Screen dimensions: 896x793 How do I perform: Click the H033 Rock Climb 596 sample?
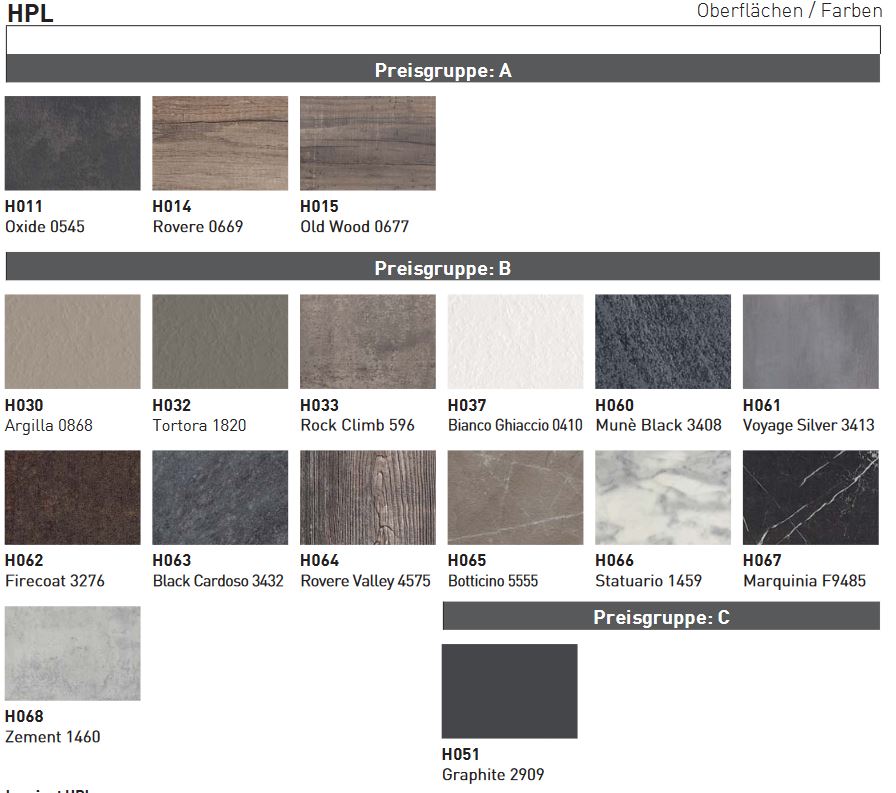tap(368, 342)
